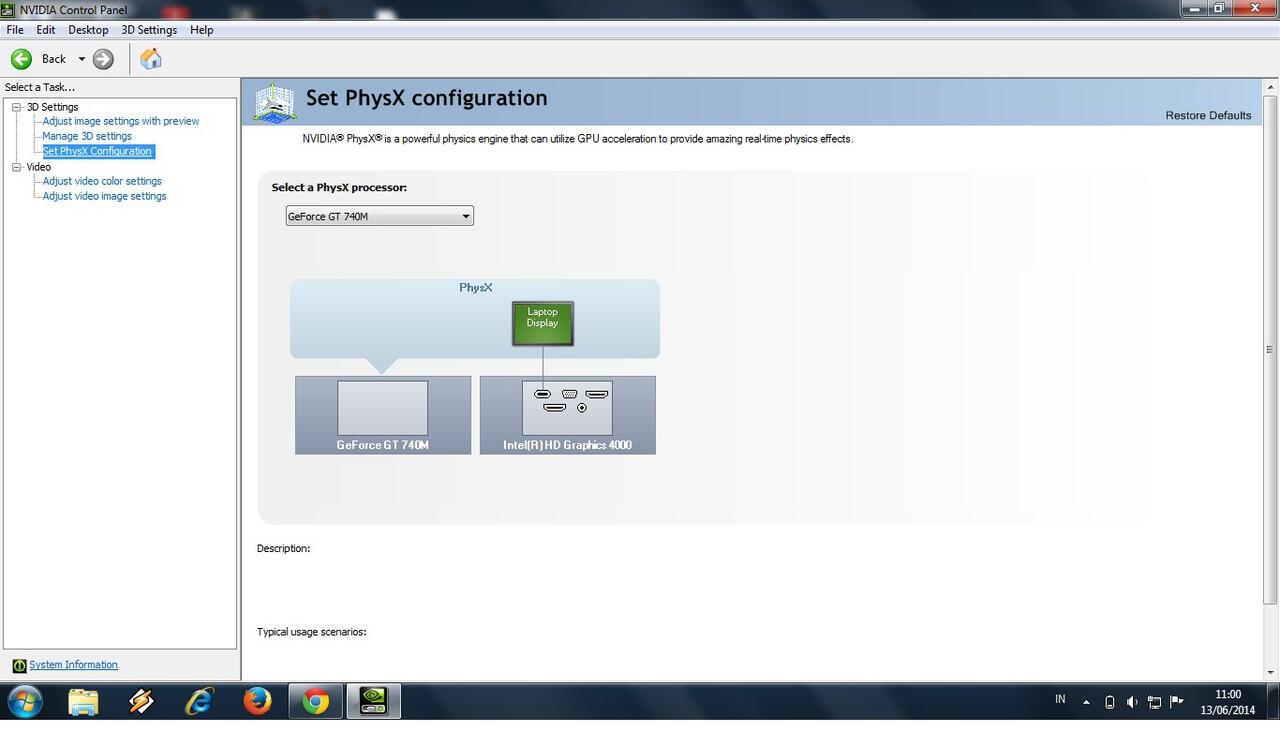Click the green Back arrow icon
This screenshot has height=732, width=1280.
pos(21,59)
